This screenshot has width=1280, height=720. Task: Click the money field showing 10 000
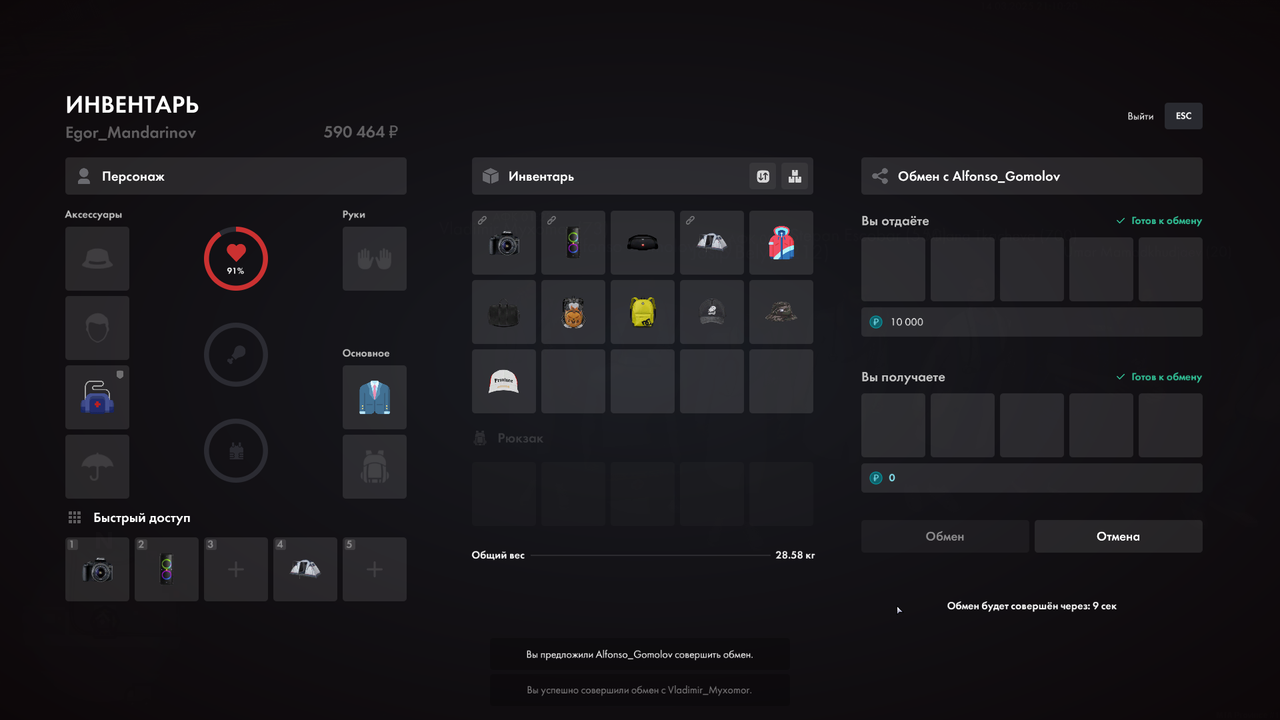click(1032, 322)
